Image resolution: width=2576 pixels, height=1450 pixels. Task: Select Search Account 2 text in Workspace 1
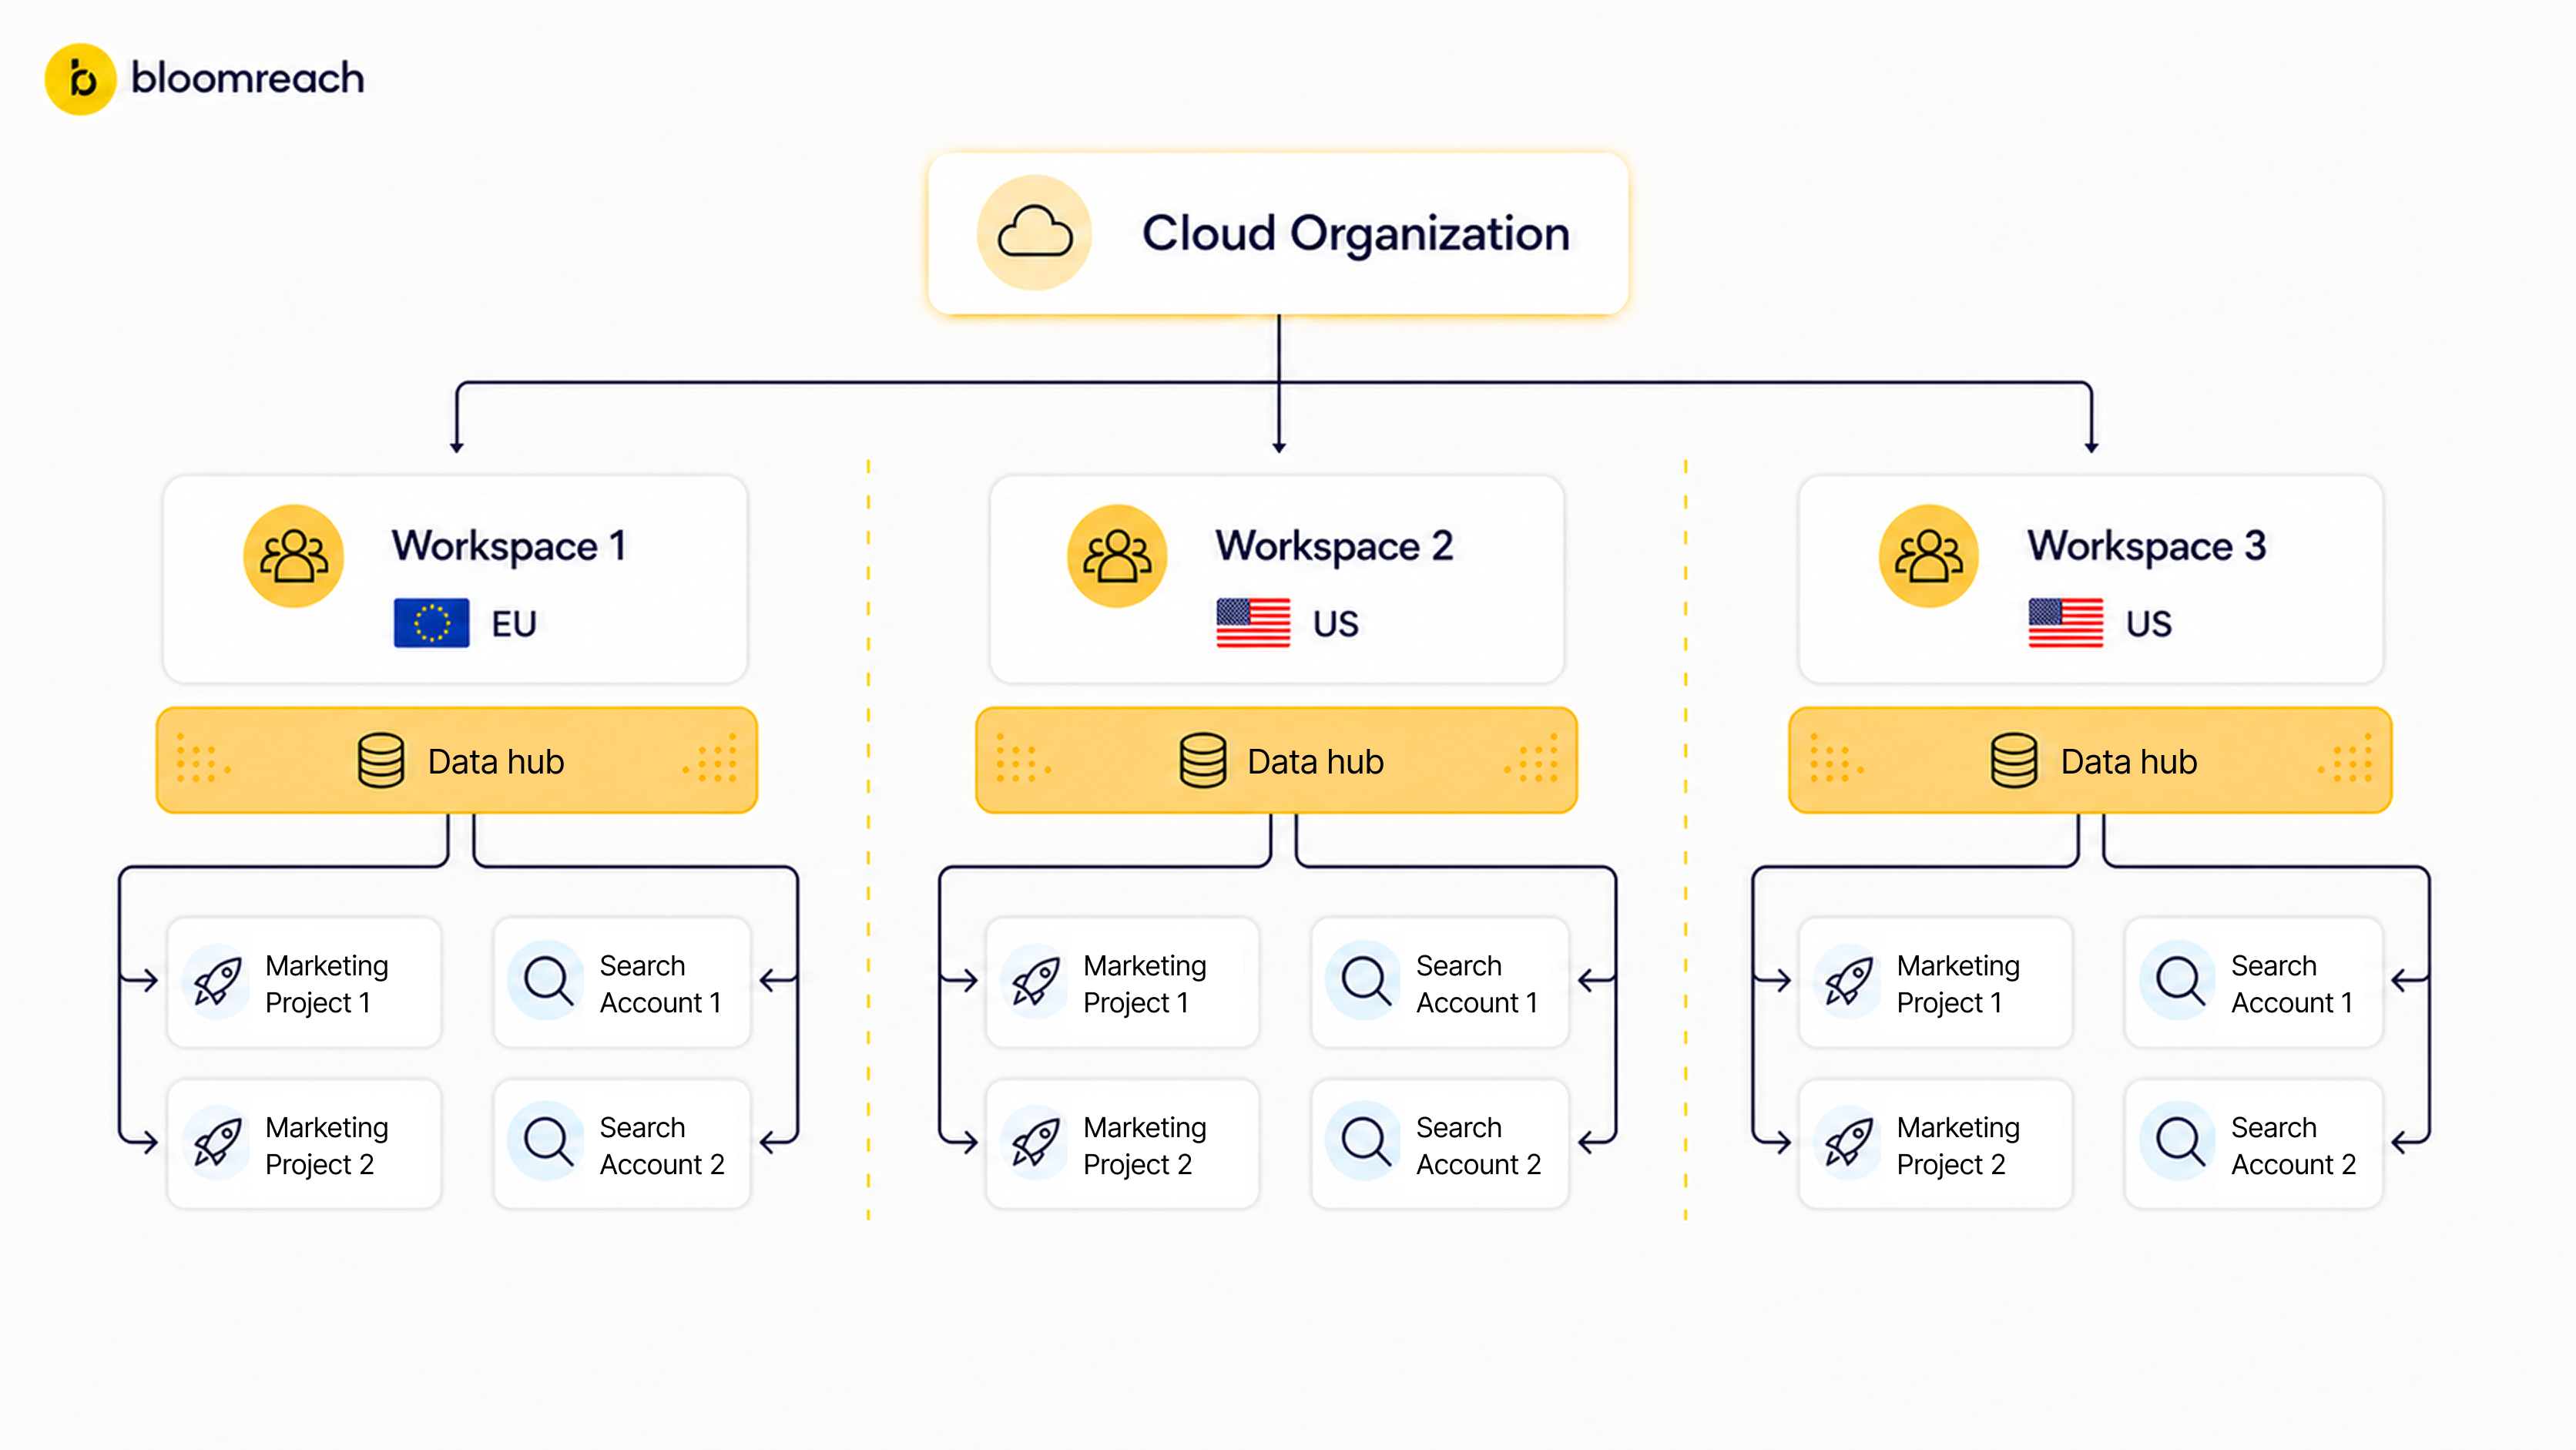(x=662, y=1146)
